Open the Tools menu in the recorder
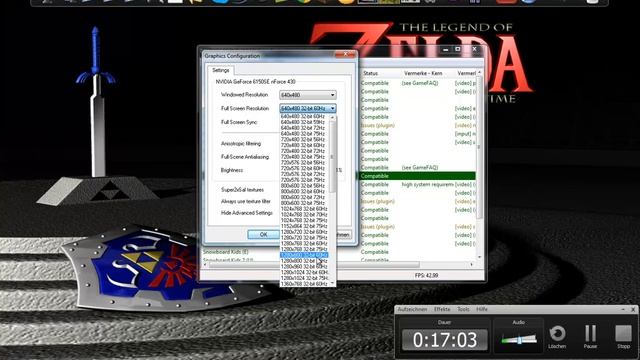Image resolution: width=640 pixels, height=360 pixels. point(463,309)
